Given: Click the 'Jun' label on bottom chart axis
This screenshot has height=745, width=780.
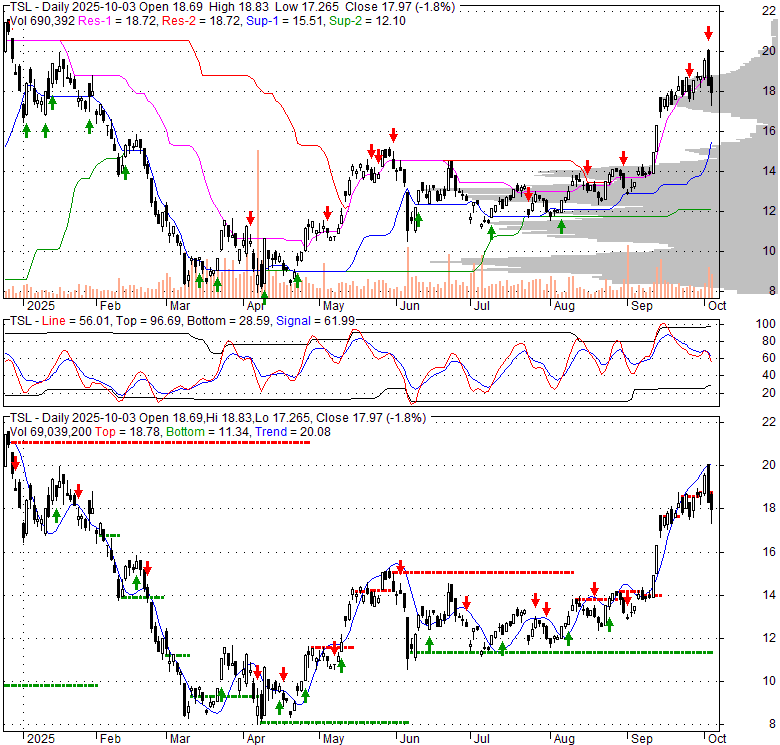Looking at the screenshot, I should tap(409, 739).
